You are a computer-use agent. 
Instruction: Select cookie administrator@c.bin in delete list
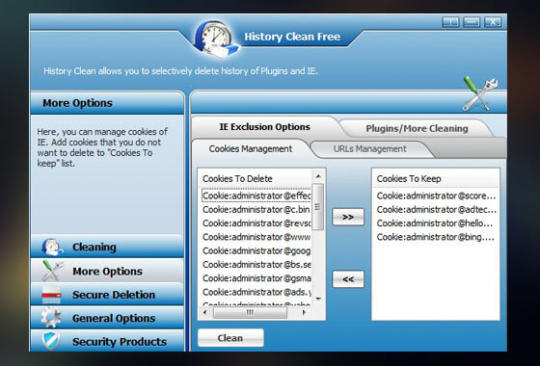coord(256,209)
